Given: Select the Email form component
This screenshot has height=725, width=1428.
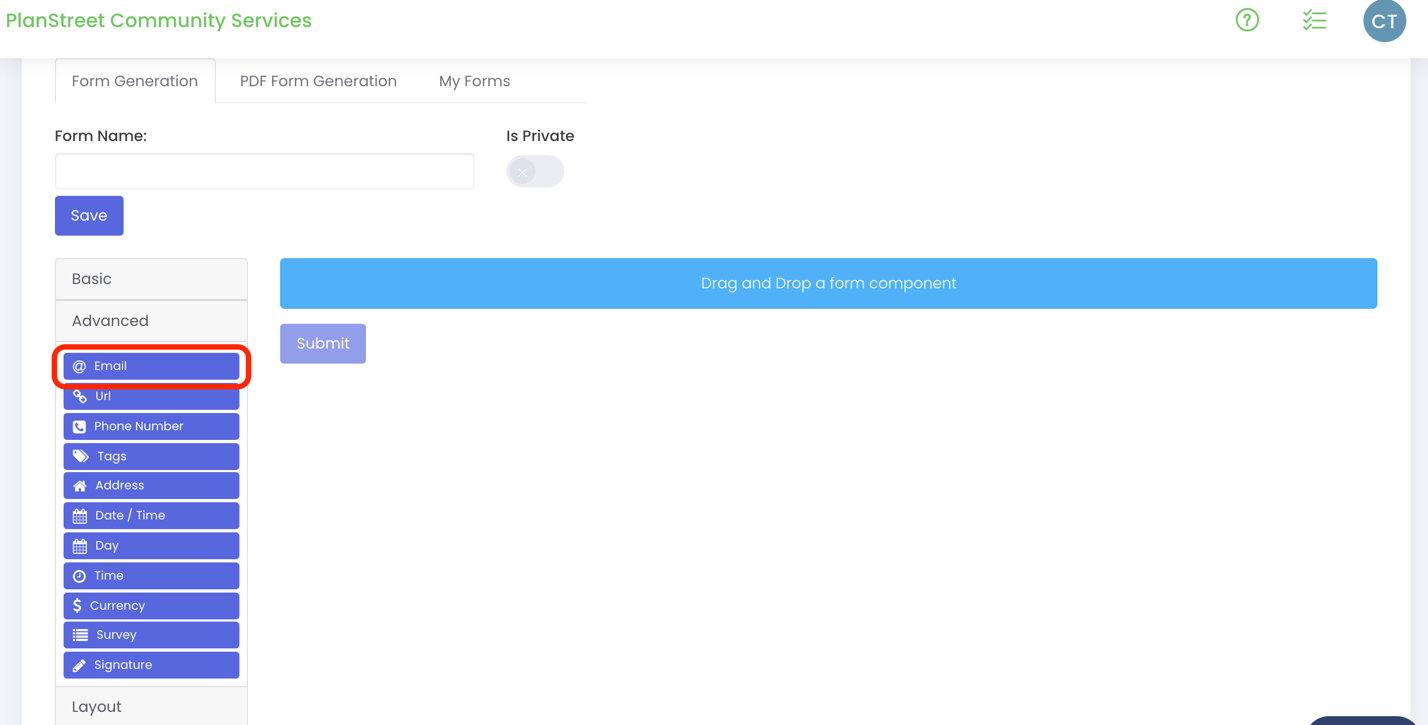Looking at the screenshot, I should point(151,366).
